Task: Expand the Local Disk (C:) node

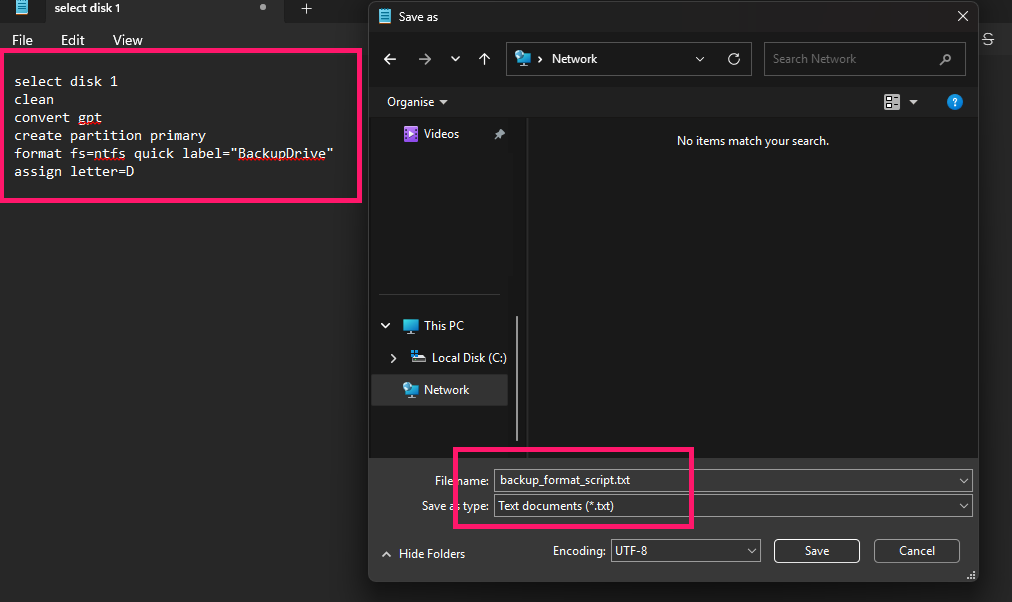Action: tap(393, 358)
